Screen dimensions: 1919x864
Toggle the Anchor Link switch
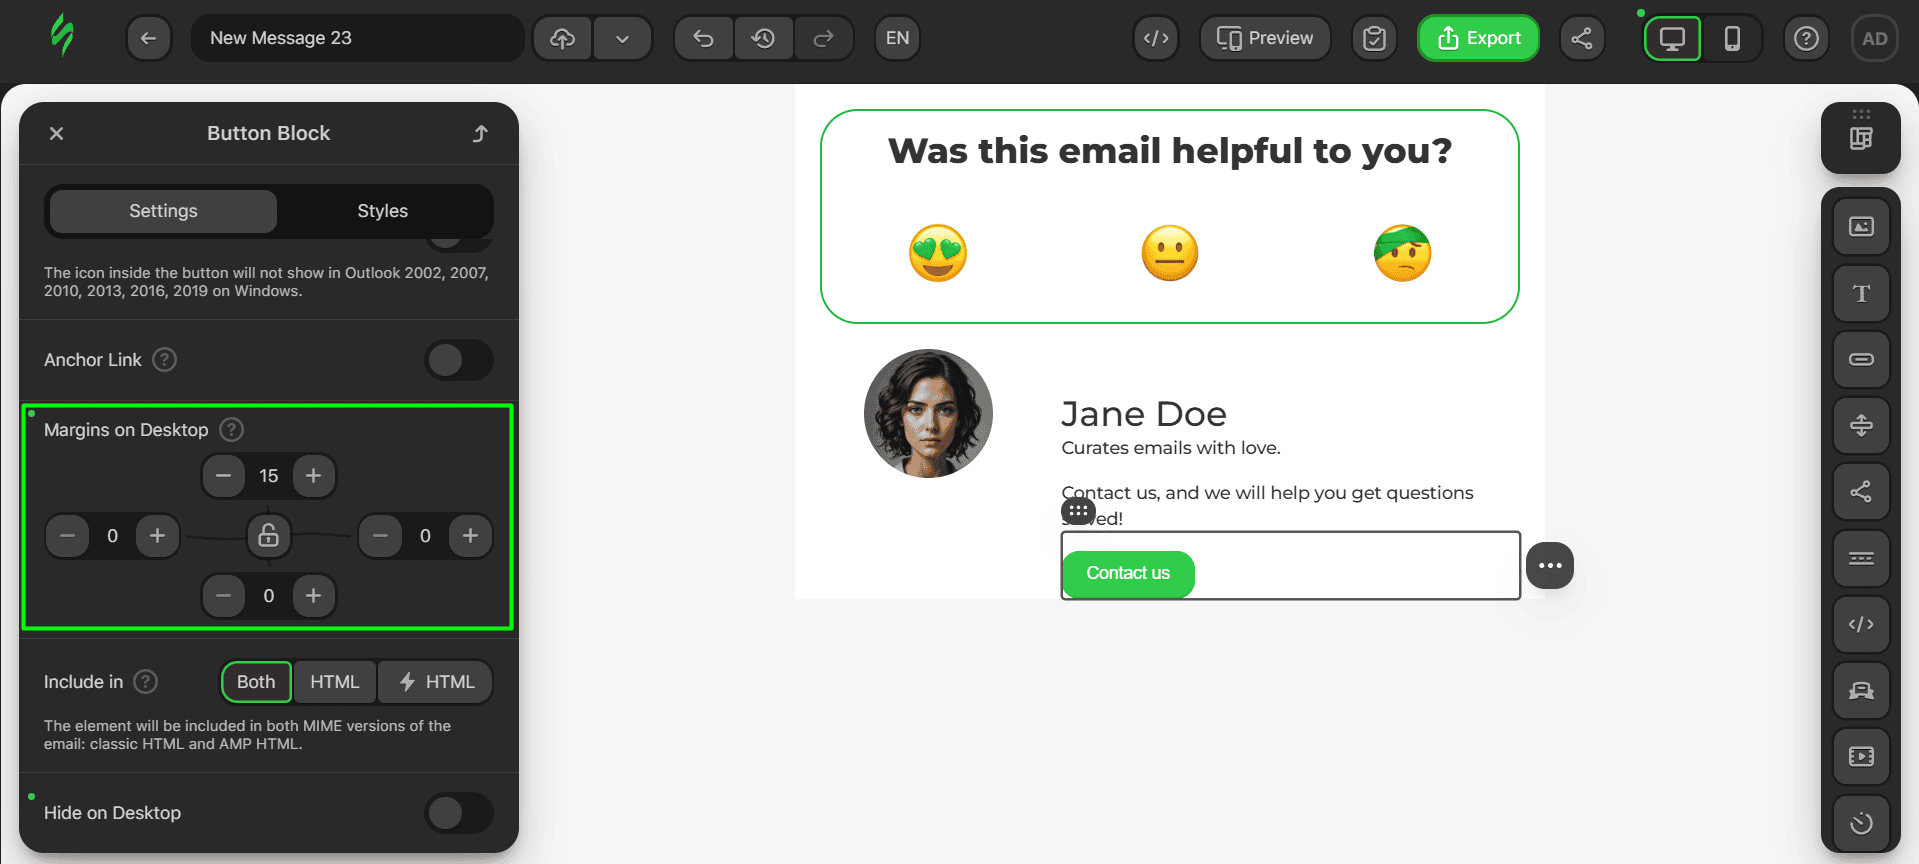(459, 360)
